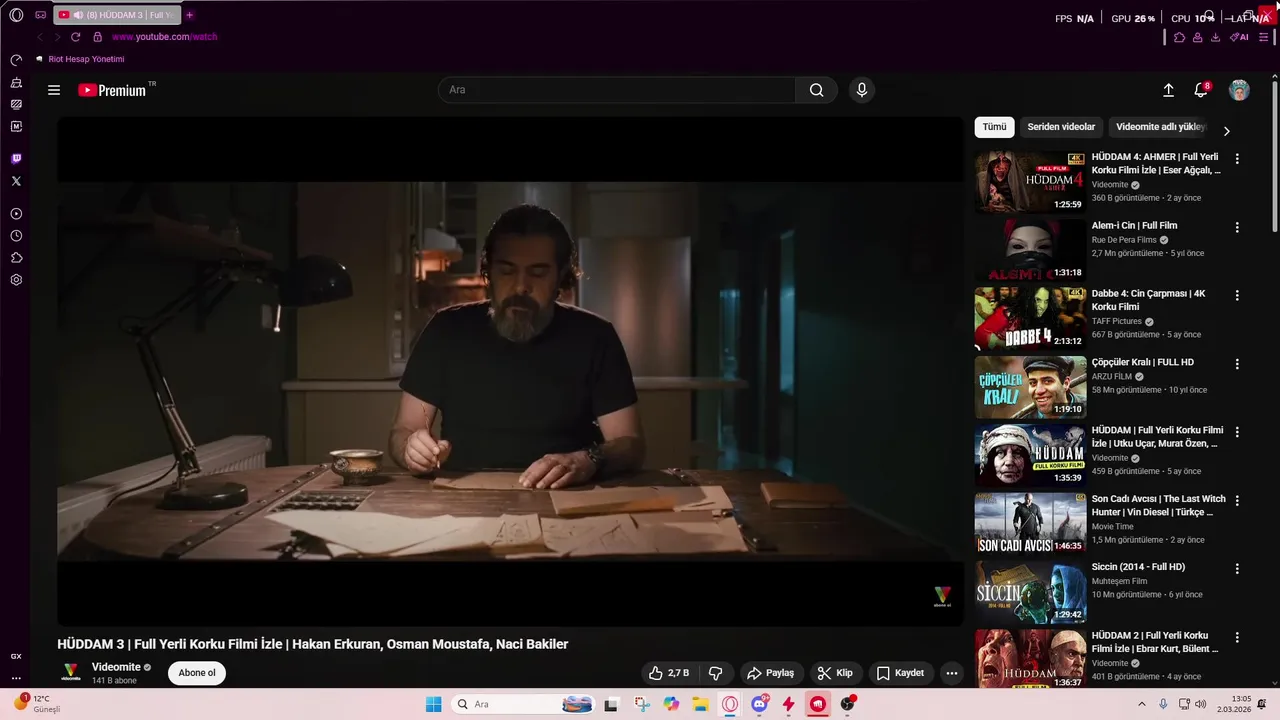Open Dabbe 4 video thumbnail
This screenshot has height=720, width=1280.
(1030, 318)
